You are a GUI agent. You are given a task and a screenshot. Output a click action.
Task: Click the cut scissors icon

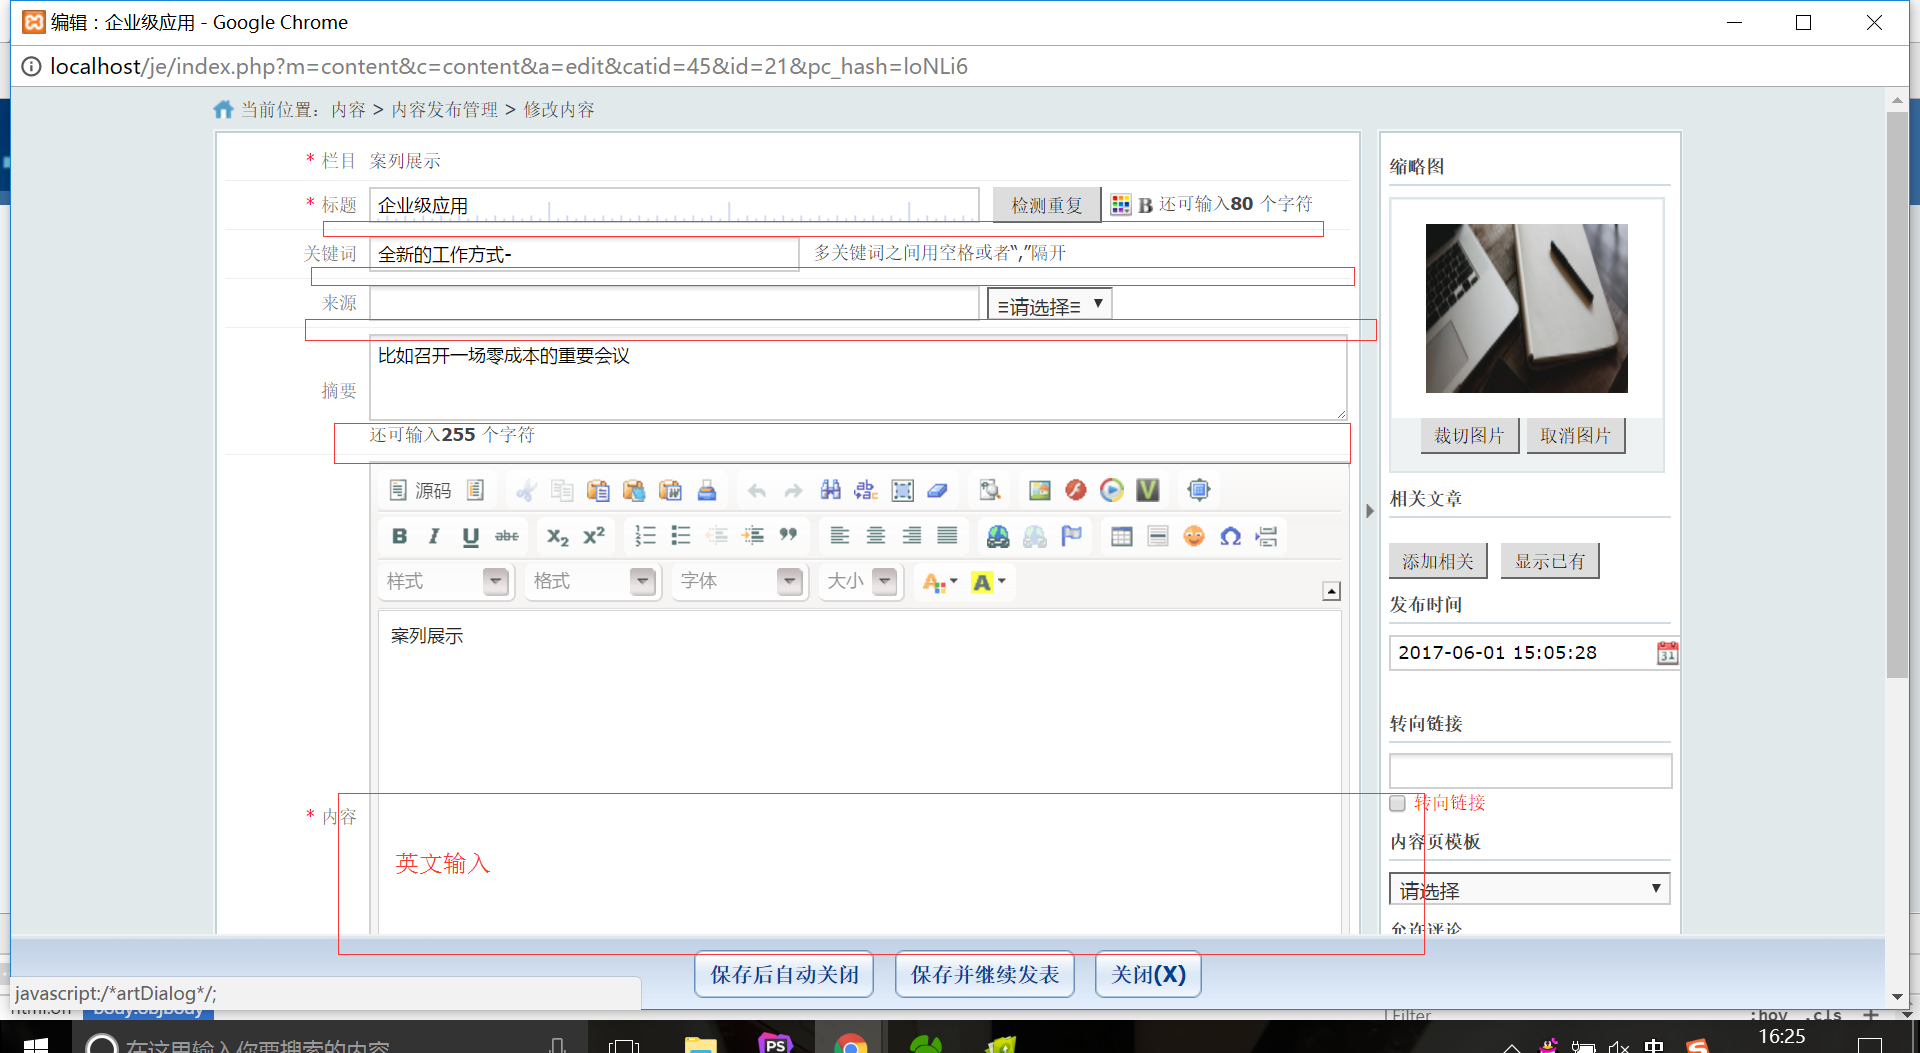[x=526, y=490]
